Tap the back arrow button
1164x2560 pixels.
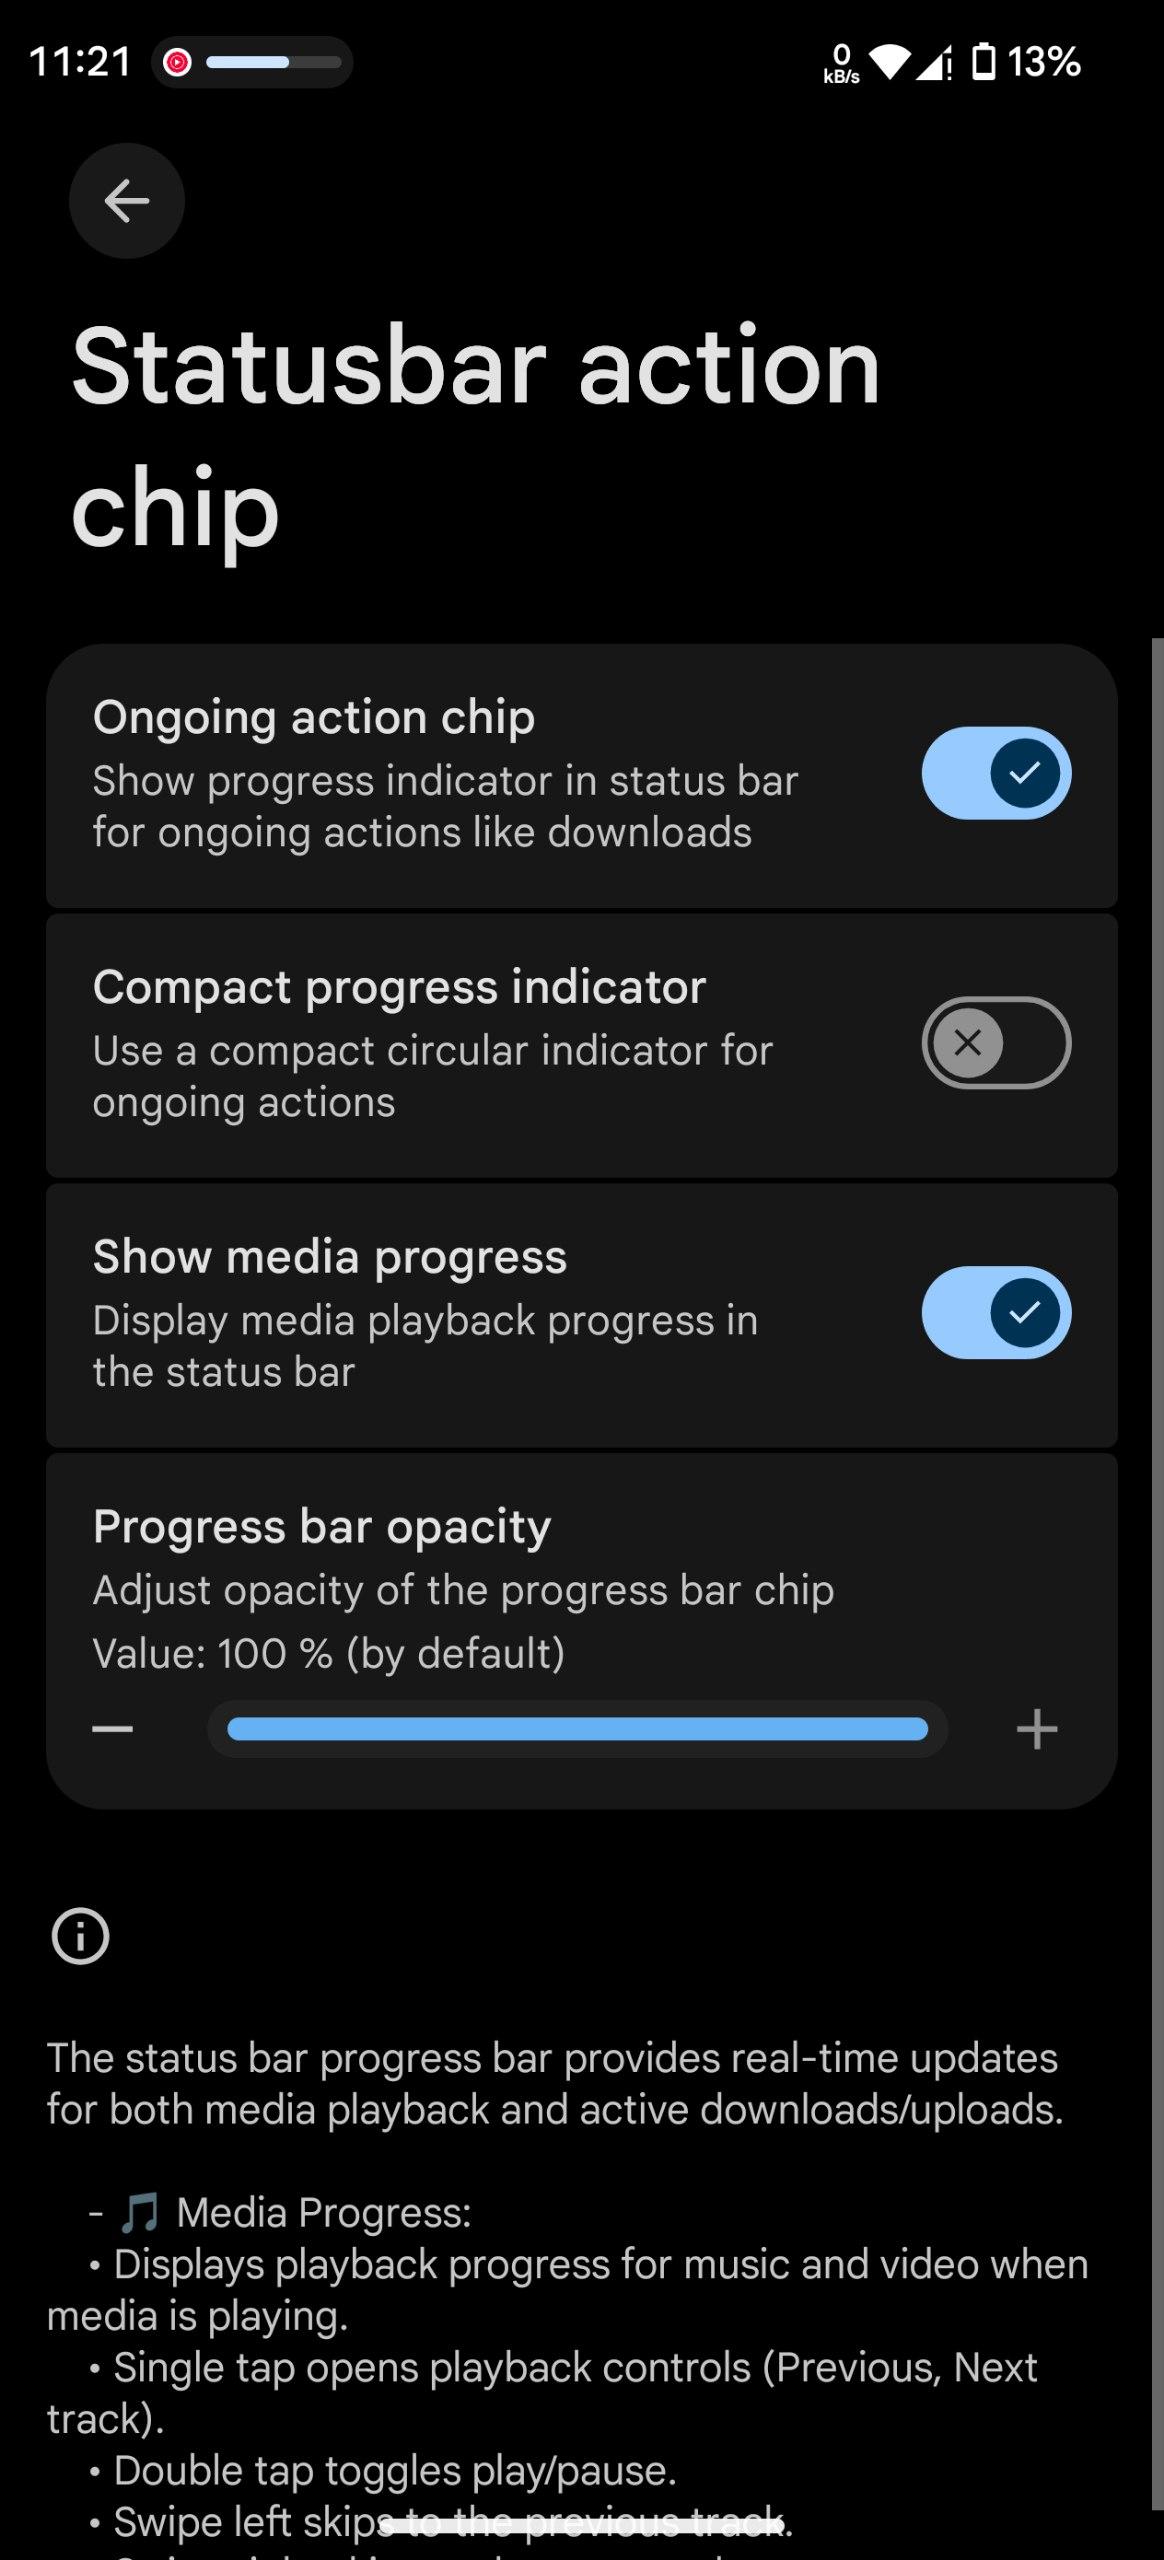(x=127, y=201)
